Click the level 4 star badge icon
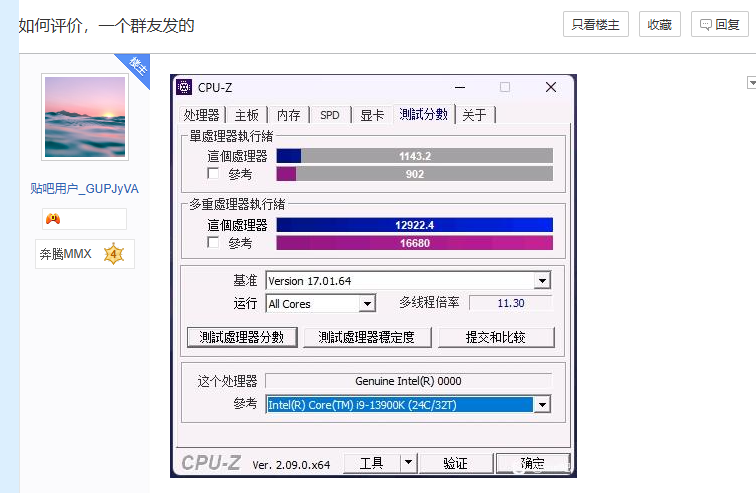The height and width of the screenshot is (493, 756). (114, 254)
